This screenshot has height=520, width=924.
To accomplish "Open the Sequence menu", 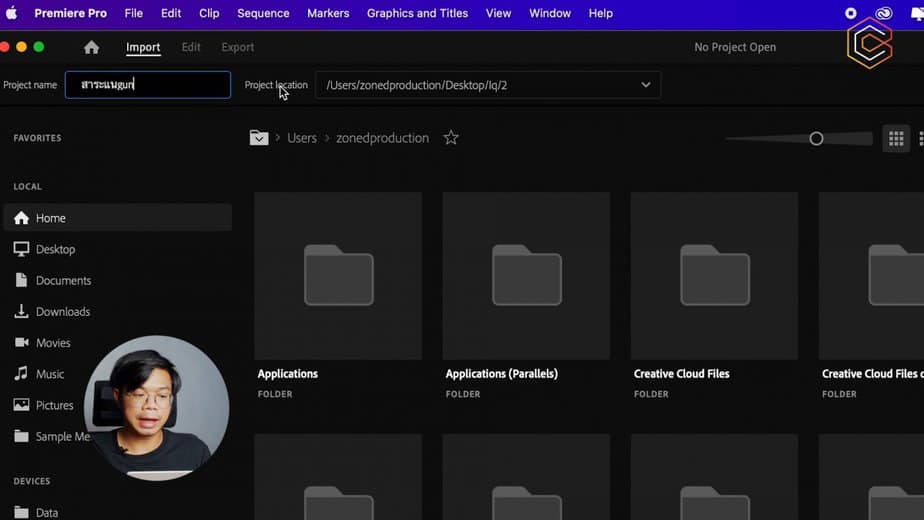I will [263, 13].
